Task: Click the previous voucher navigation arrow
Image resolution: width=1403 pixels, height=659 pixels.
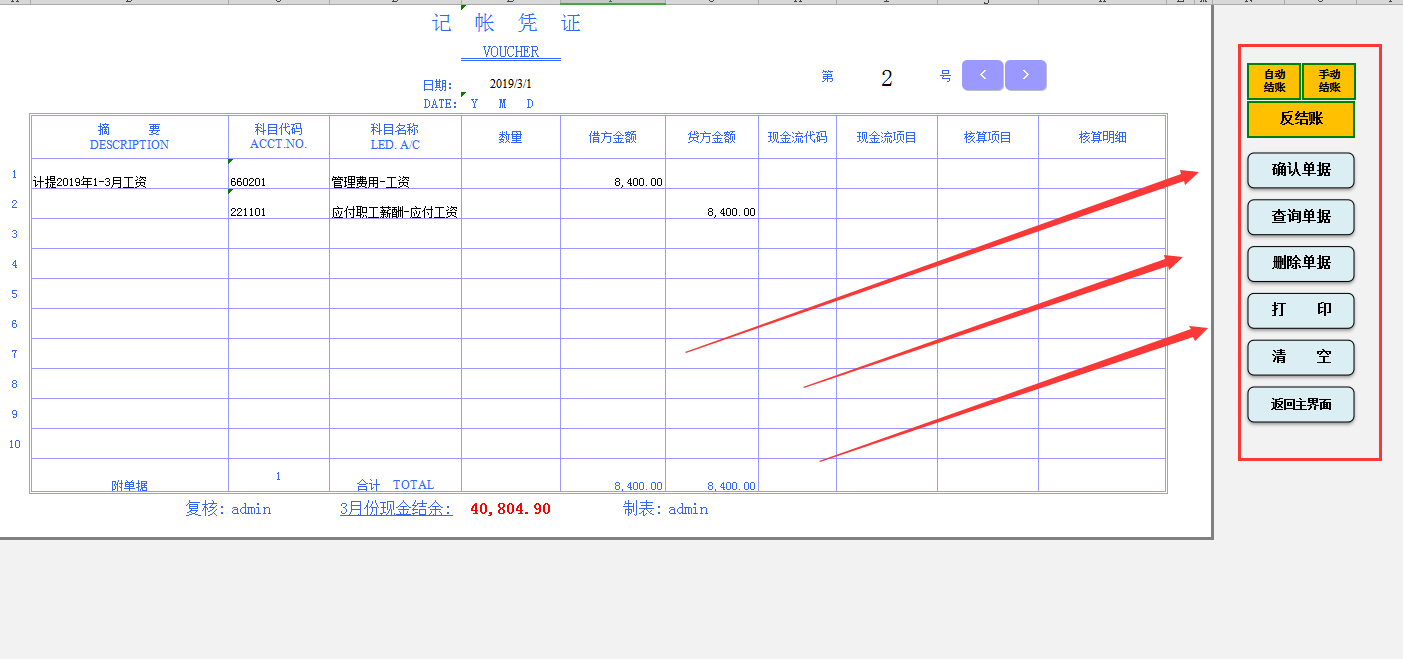Action: point(982,74)
